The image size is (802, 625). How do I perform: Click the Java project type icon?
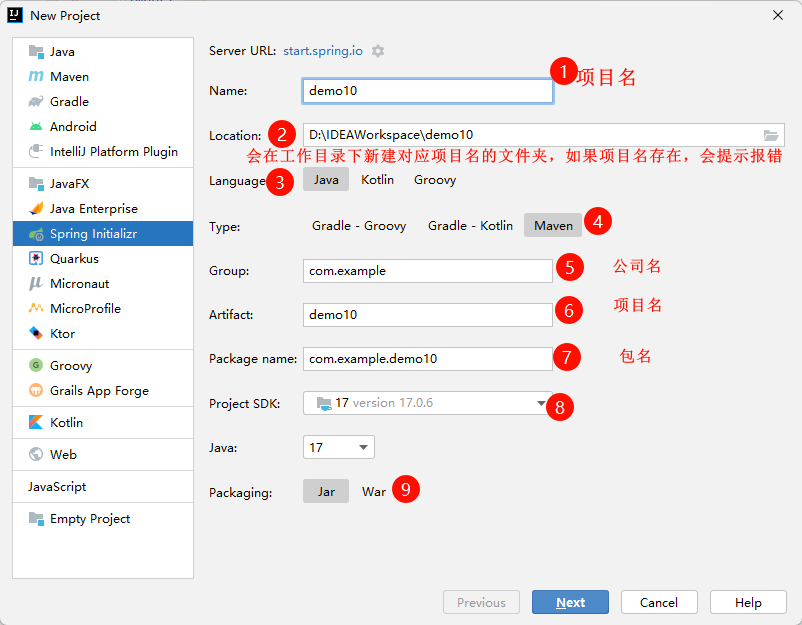coord(36,52)
